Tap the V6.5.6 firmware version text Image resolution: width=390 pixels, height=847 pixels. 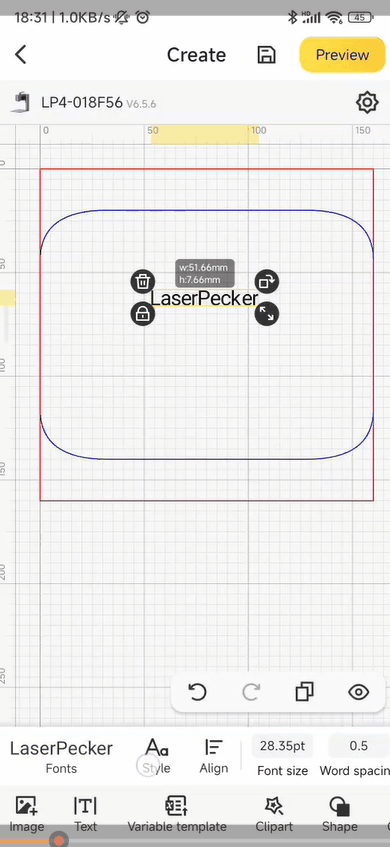[x=141, y=103]
